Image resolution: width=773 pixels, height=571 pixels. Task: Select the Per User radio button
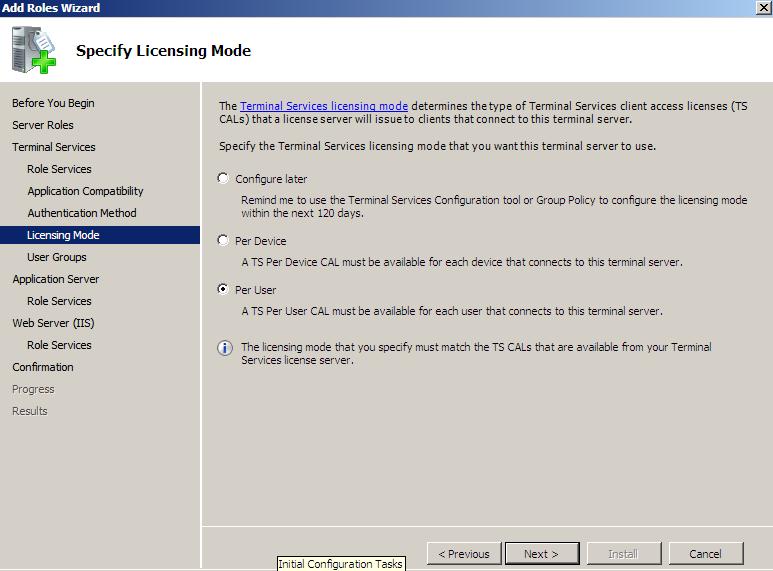coord(223,289)
